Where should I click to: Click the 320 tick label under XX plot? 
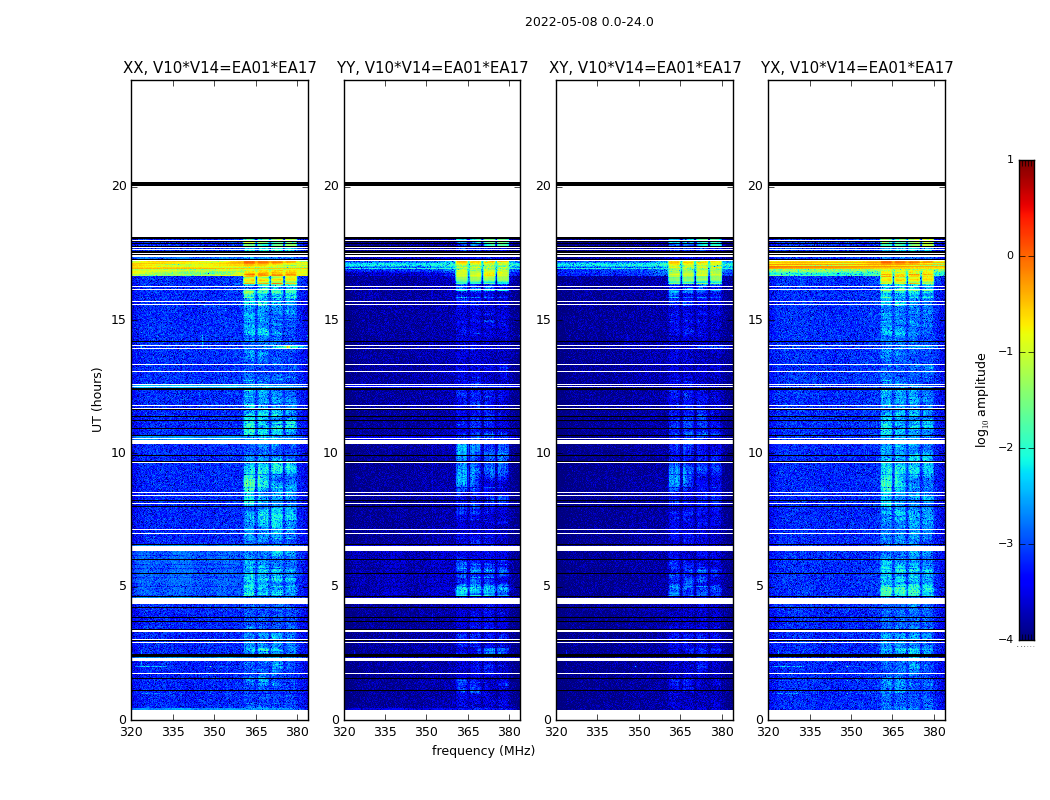pyautogui.click(x=131, y=732)
